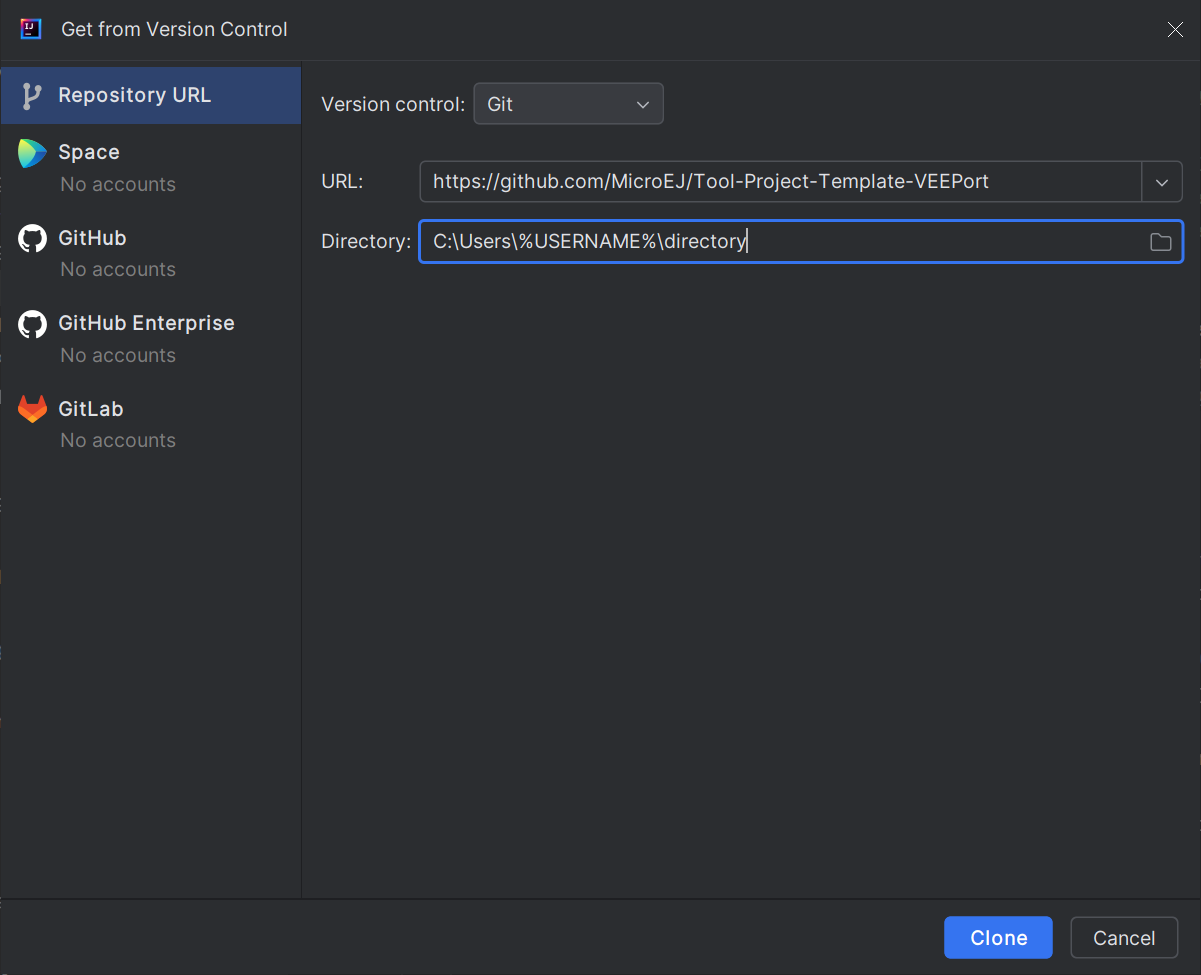The height and width of the screenshot is (975, 1201).
Task: Choose the GitLab section label
Action: click(x=91, y=409)
